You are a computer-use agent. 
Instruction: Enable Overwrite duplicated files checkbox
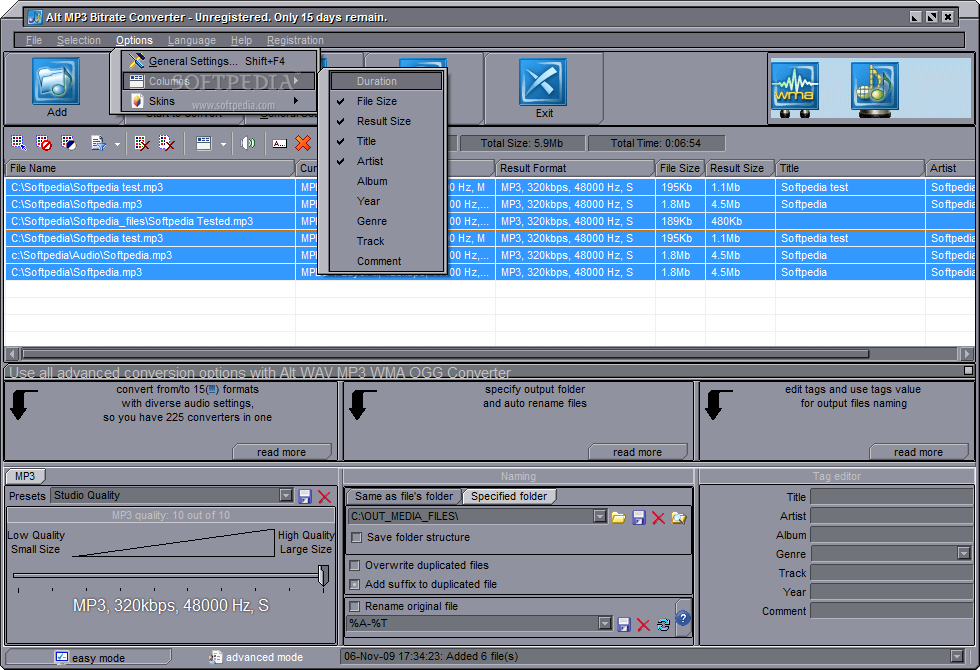coord(355,566)
